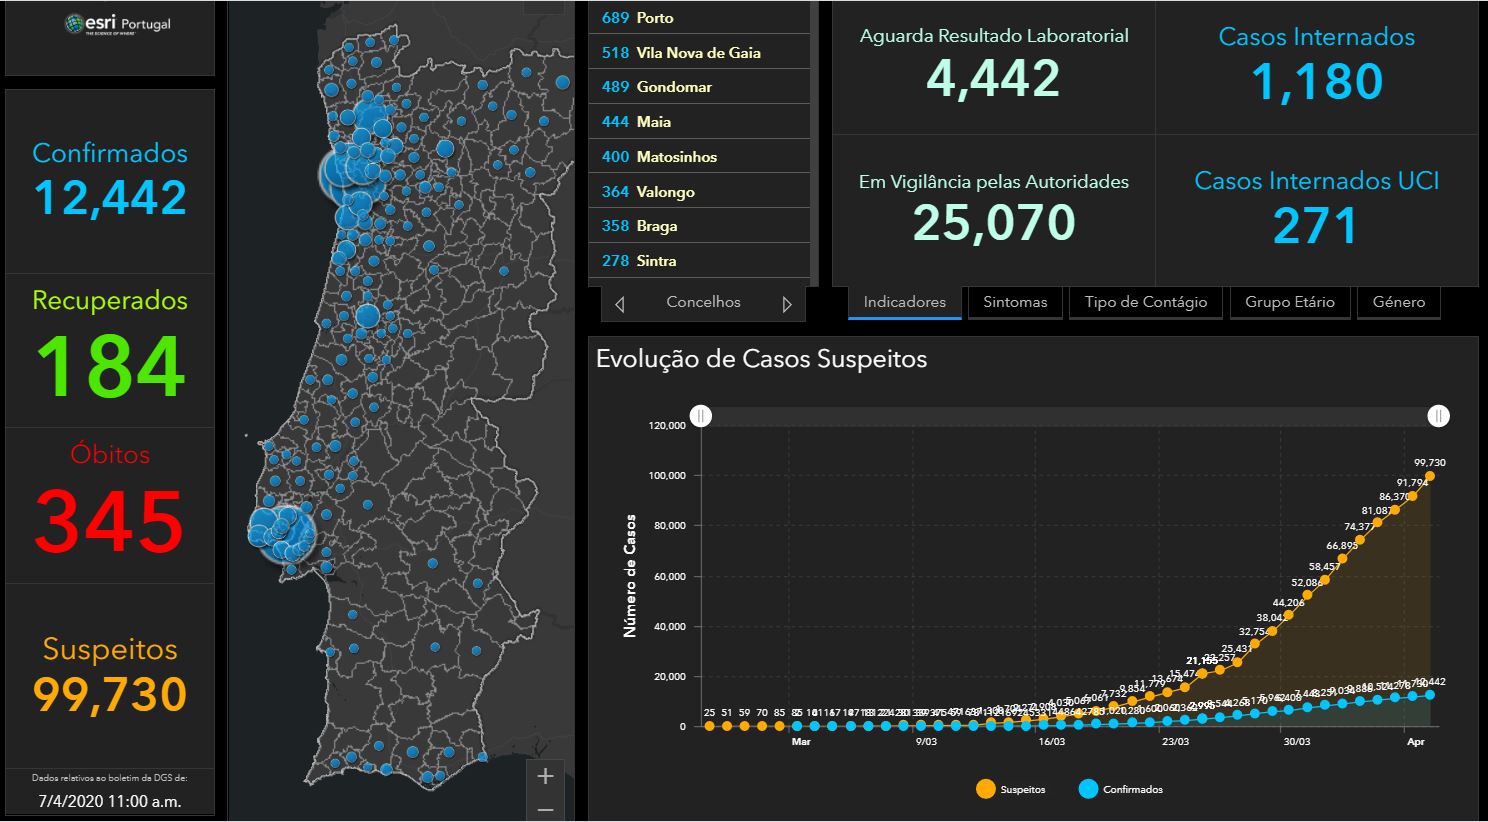The width and height of the screenshot is (1488, 822).
Task: Select Vila Nova de Gaia list entry
Action: [699, 52]
